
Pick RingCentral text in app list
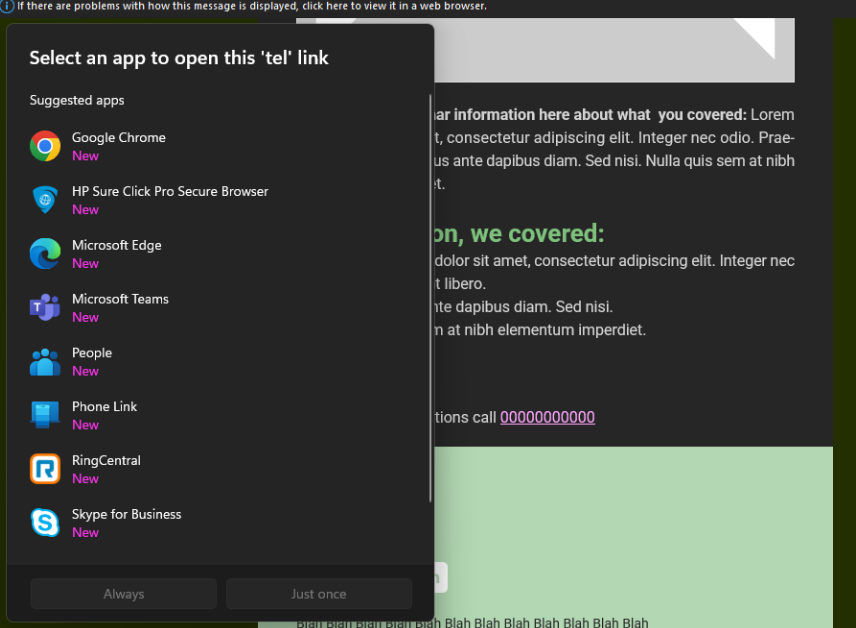[x=106, y=461]
